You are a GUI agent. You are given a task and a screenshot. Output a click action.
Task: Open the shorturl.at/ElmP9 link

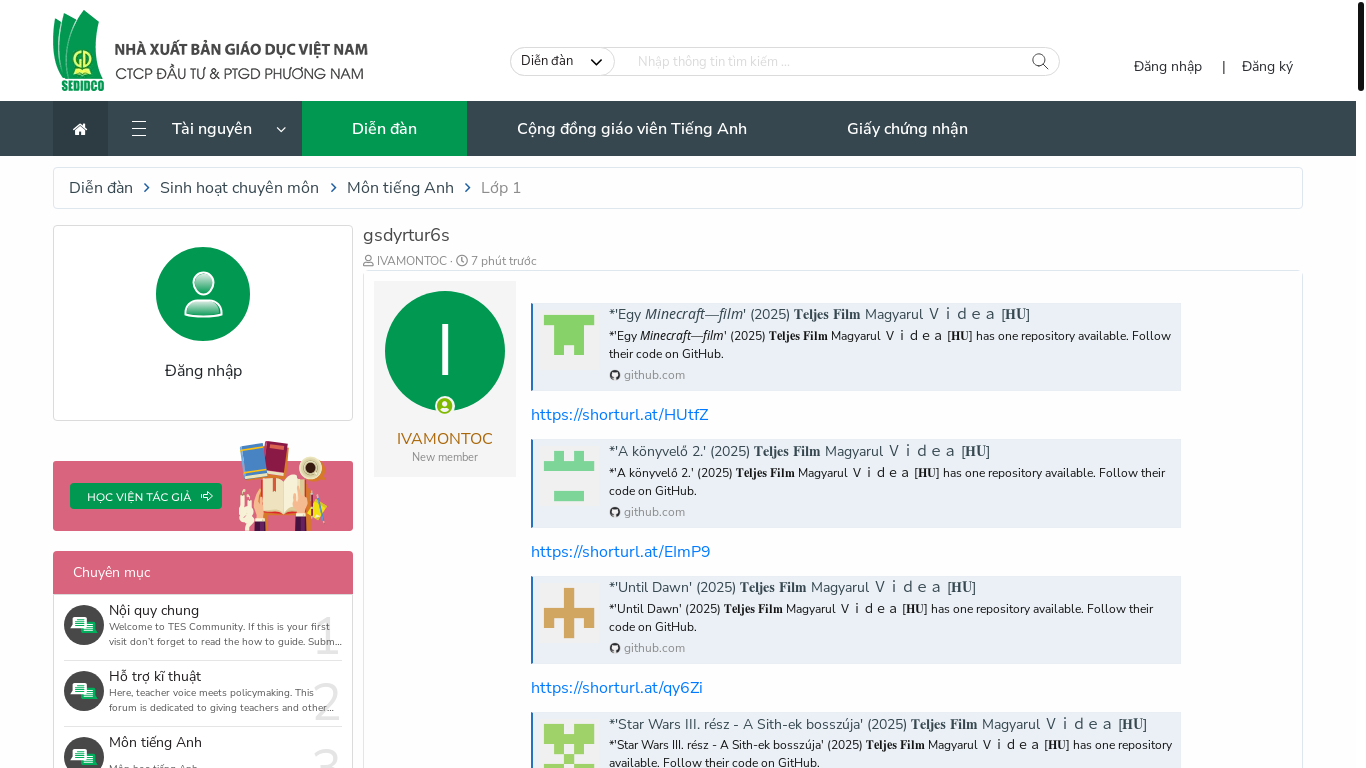coord(620,552)
